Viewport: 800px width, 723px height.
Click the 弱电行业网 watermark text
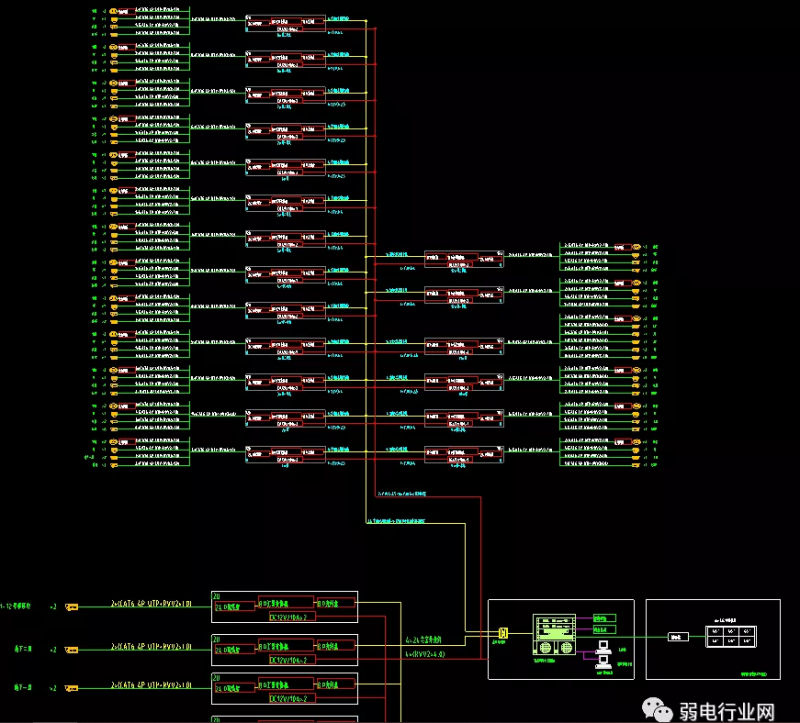(728, 710)
